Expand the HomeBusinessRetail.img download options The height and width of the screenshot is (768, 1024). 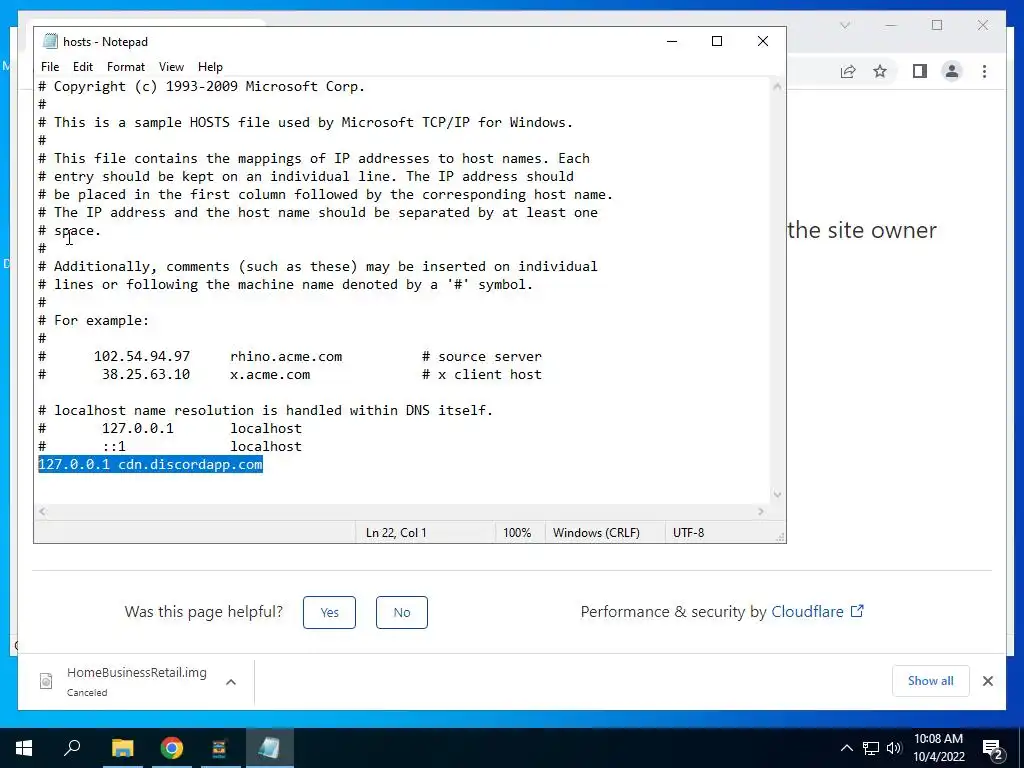(231, 682)
